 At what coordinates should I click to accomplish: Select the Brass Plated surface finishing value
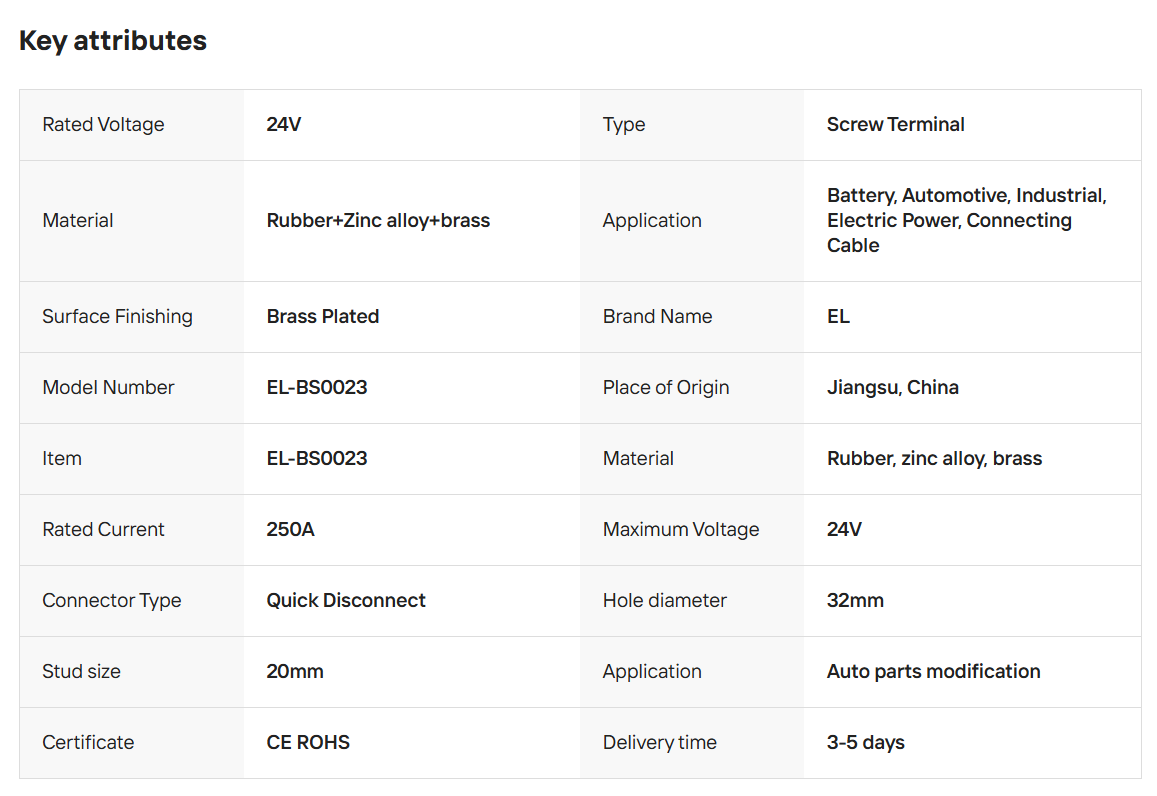click(323, 317)
